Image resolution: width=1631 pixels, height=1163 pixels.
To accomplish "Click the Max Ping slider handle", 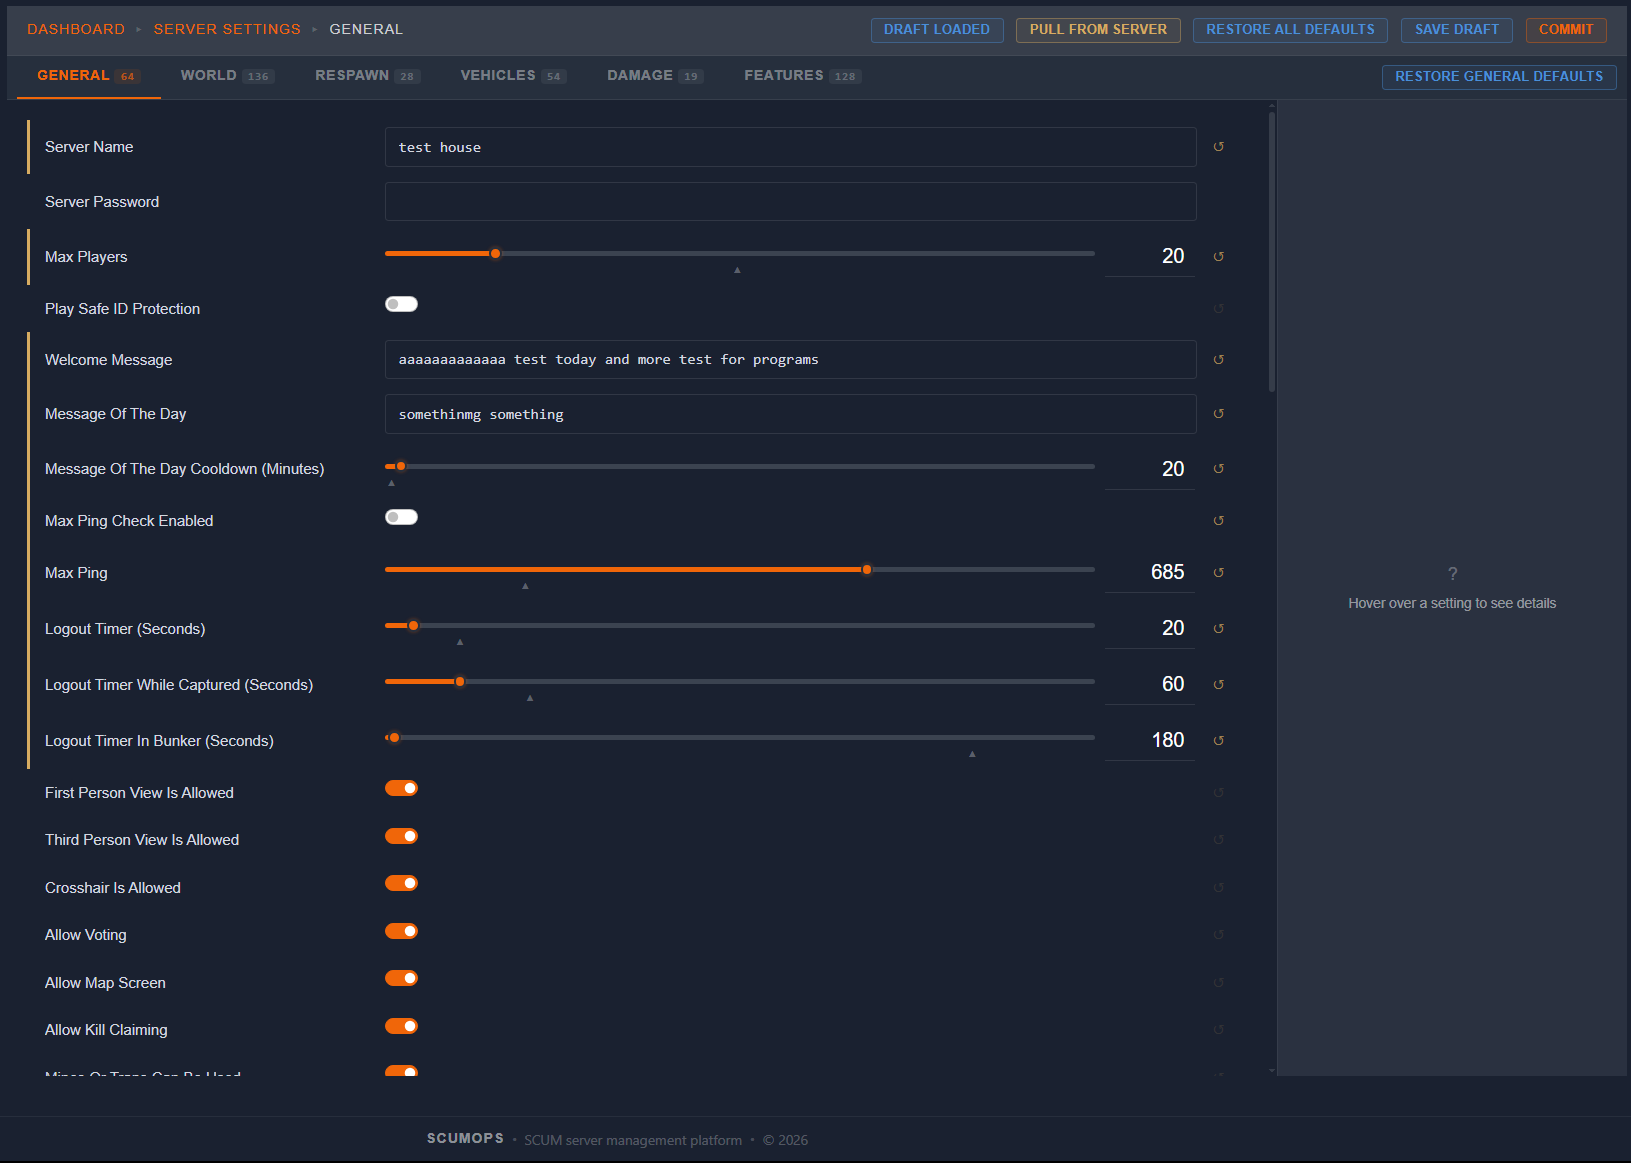I will point(867,570).
